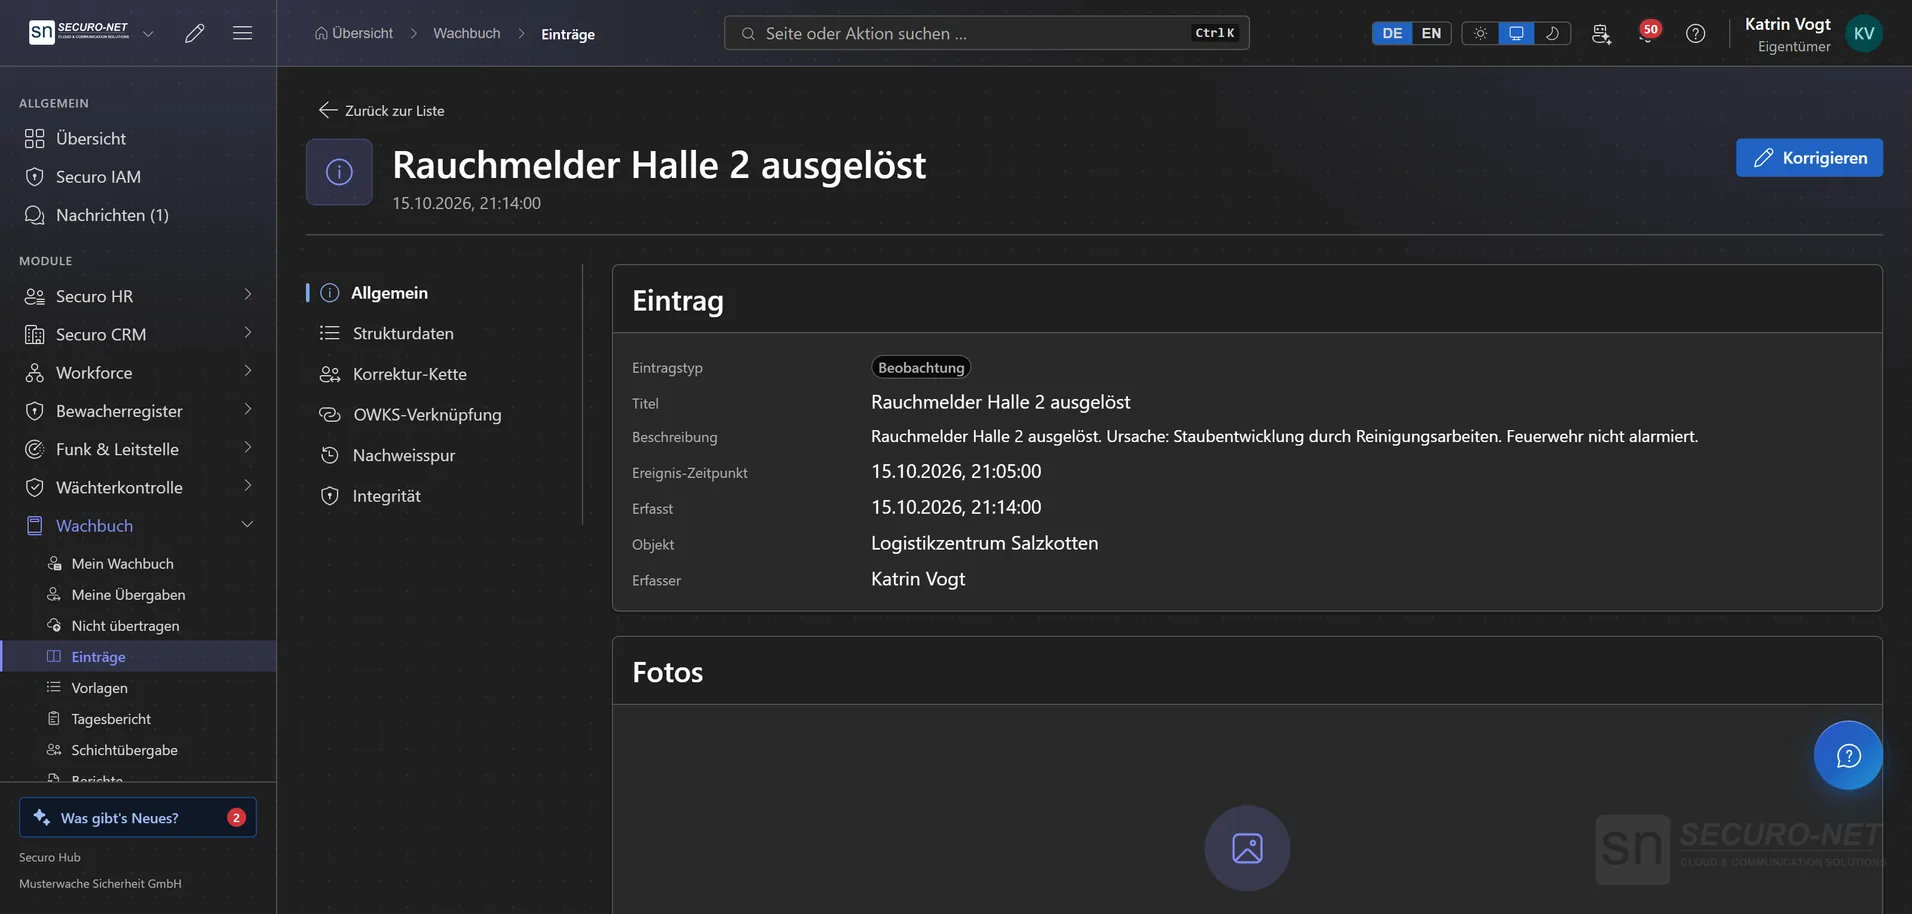Click the info icon beside entry title
The image size is (1912, 914).
click(x=339, y=172)
